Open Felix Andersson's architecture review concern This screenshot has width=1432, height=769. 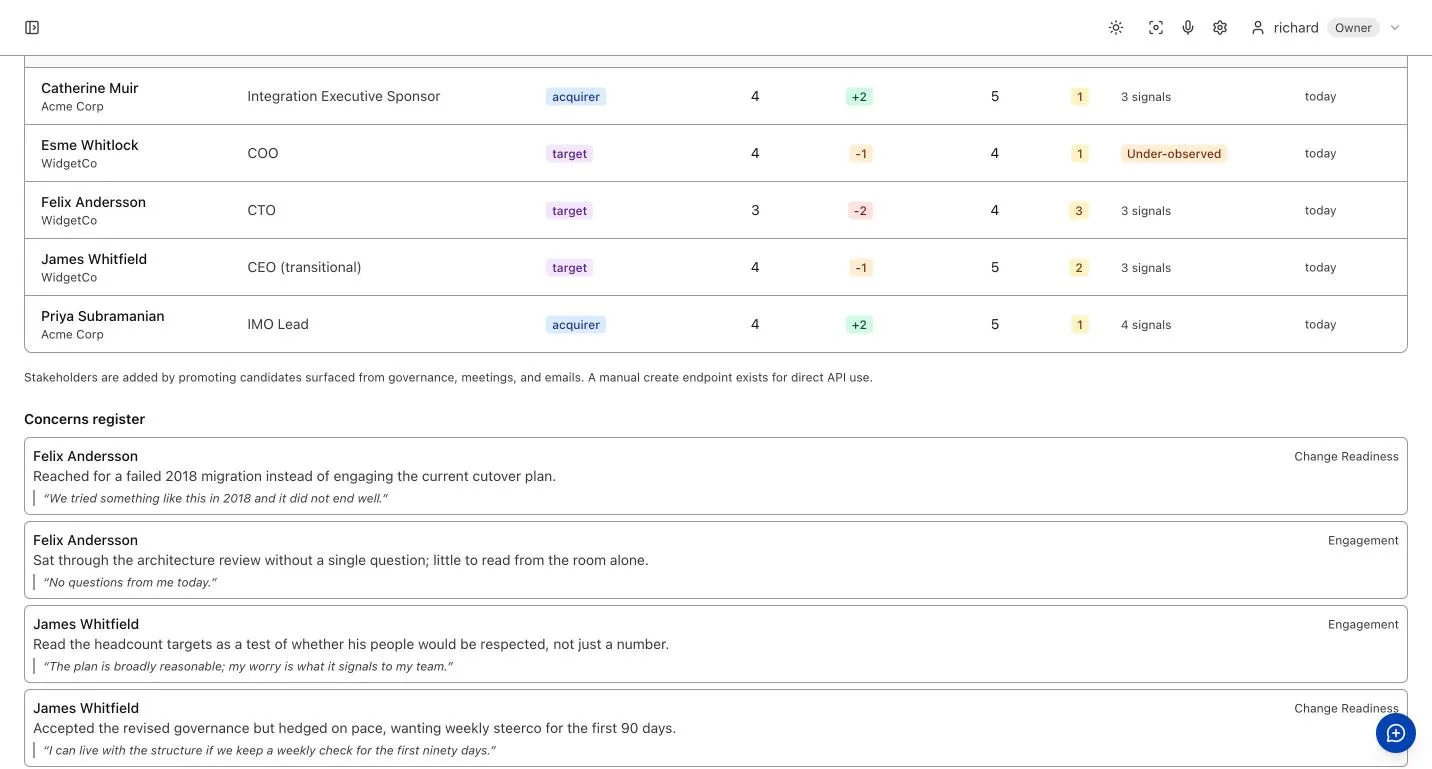point(716,560)
